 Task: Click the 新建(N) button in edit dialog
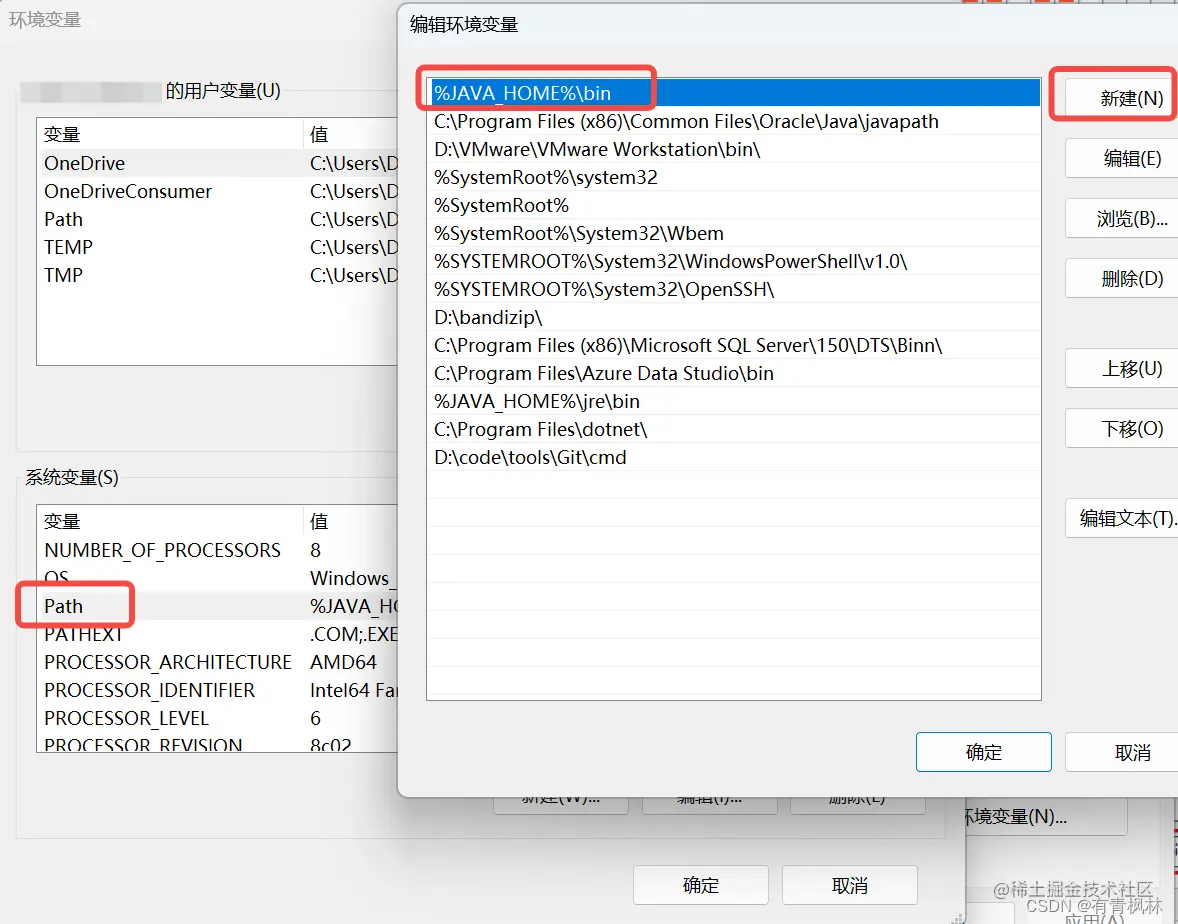pyautogui.click(x=1122, y=98)
